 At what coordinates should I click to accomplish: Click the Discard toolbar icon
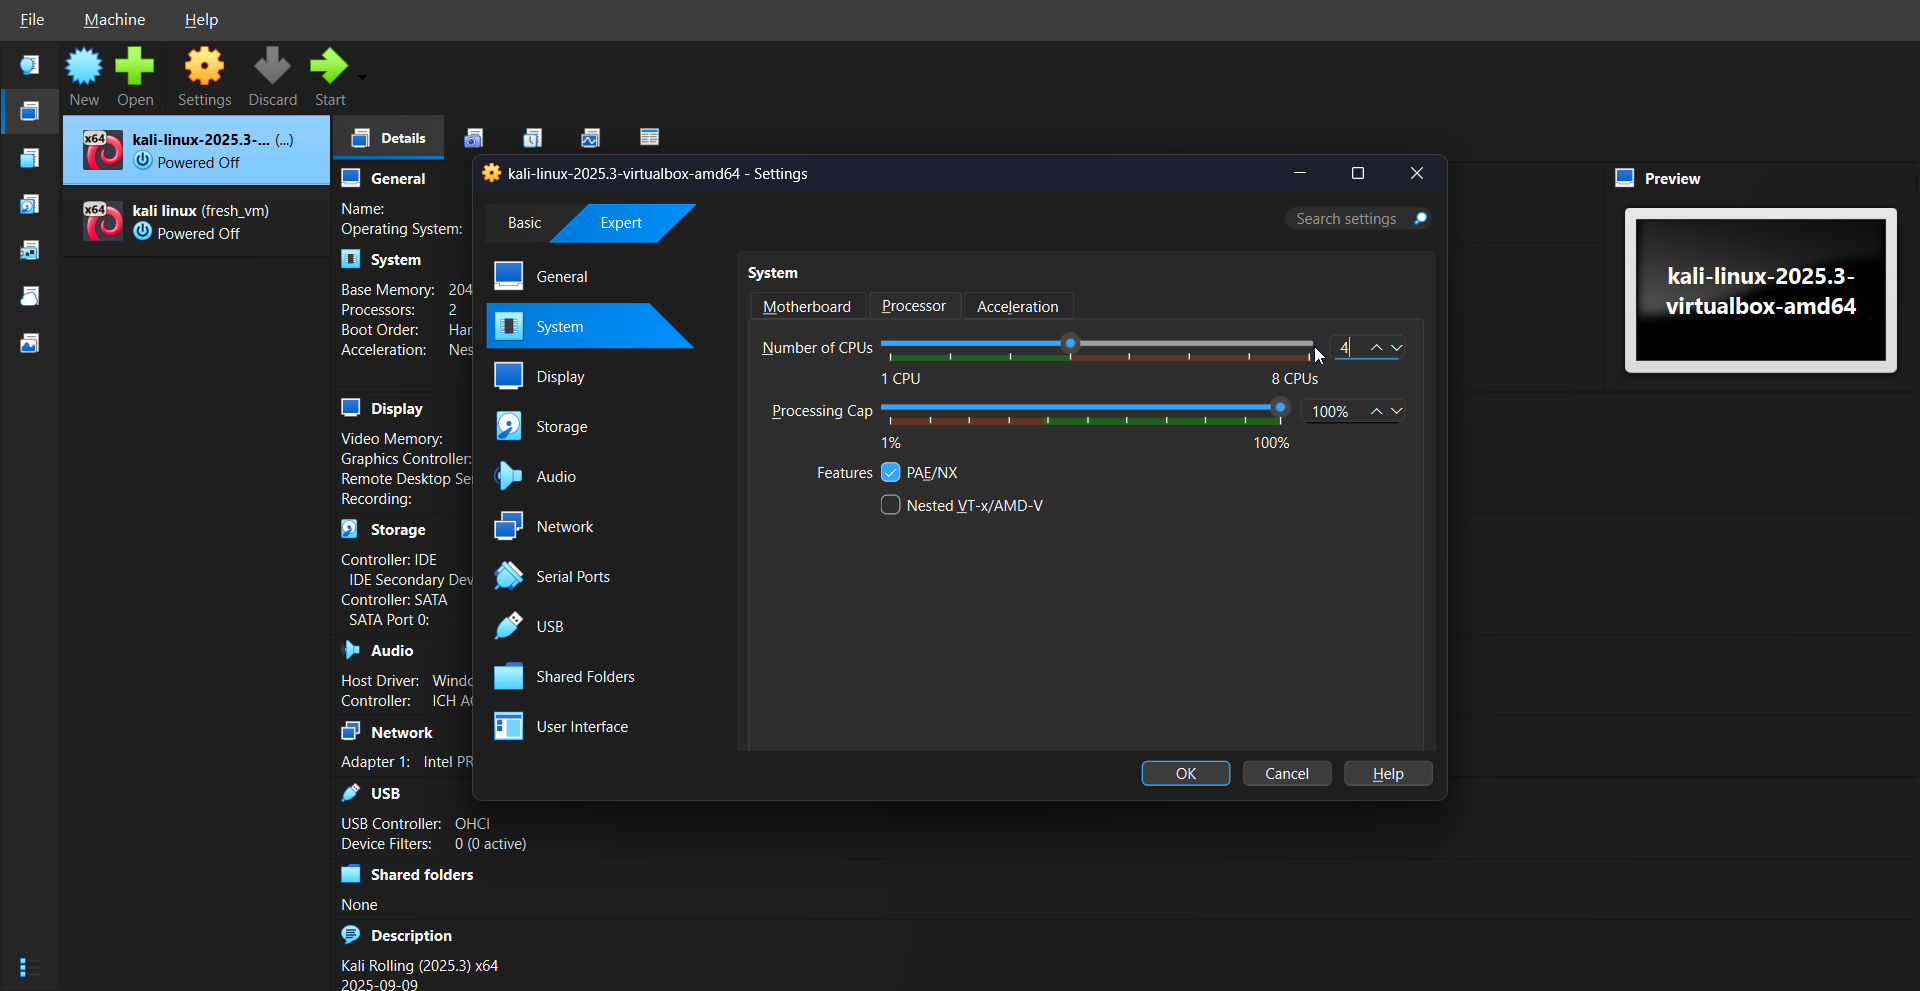[272, 67]
